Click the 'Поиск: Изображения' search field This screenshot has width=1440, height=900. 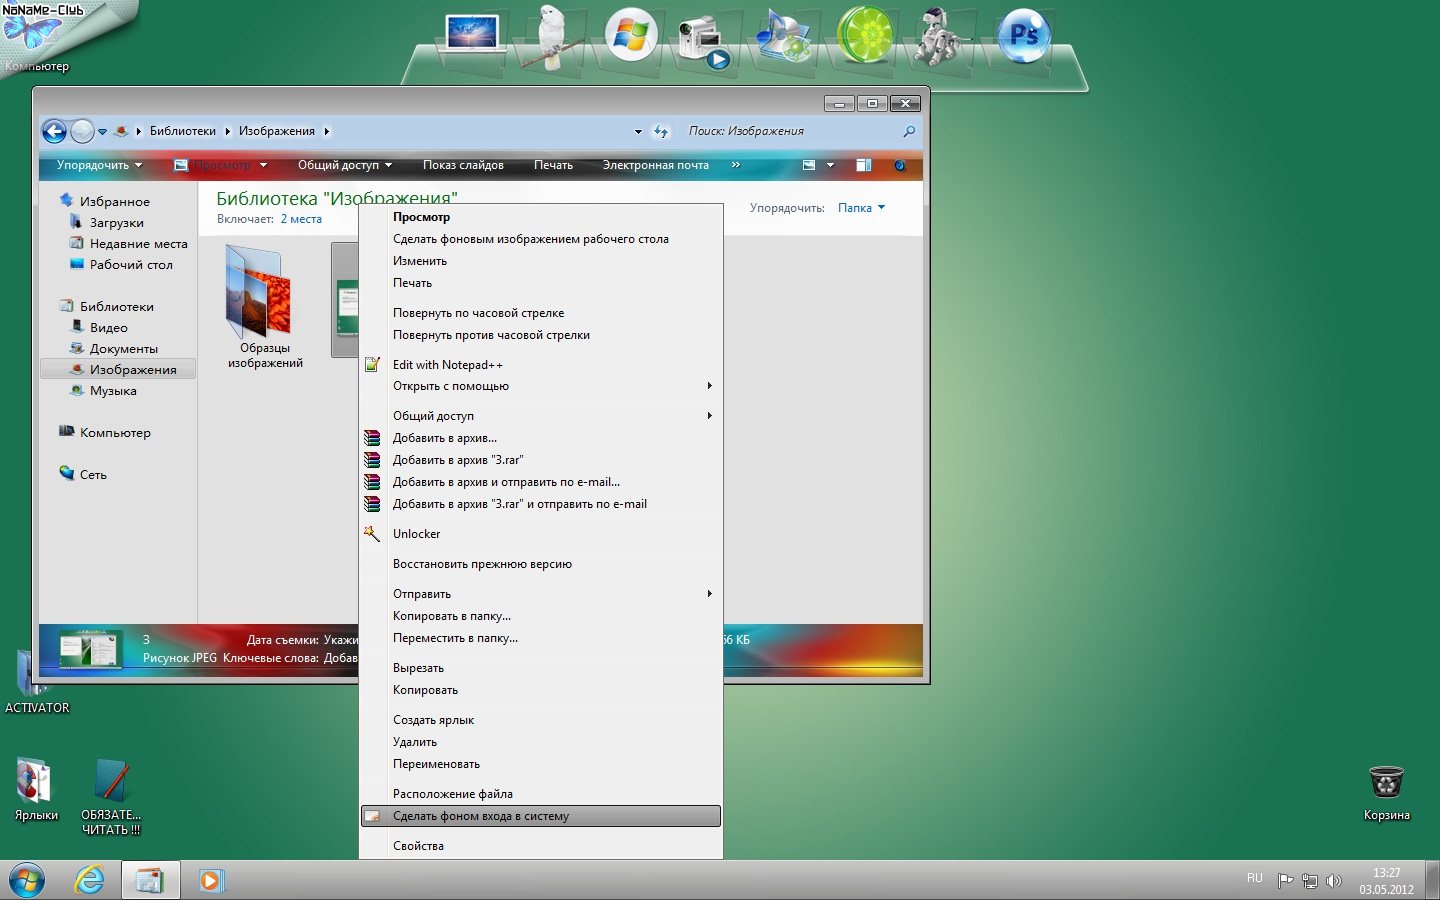pos(790,131)
